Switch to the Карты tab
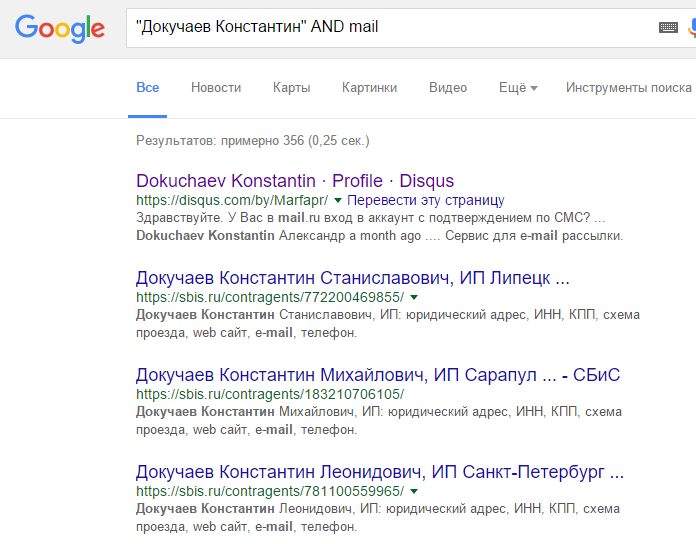The height and width of the screenshot is (544, 696). [x=291, y=88]
